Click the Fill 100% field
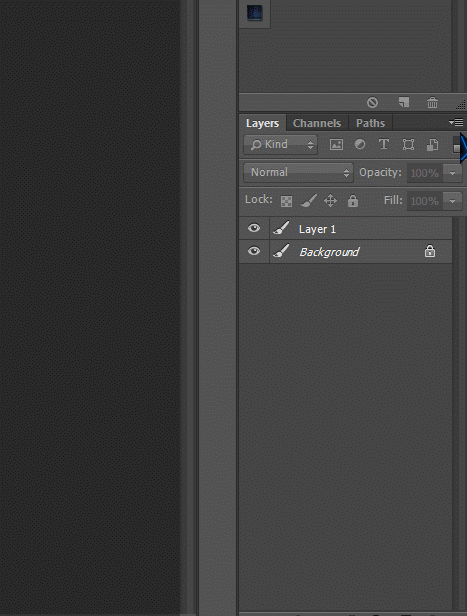 point(425,201)
